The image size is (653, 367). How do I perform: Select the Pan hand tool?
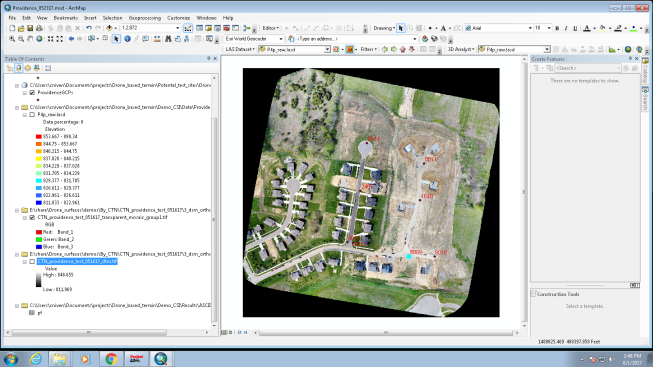point(30,39)
